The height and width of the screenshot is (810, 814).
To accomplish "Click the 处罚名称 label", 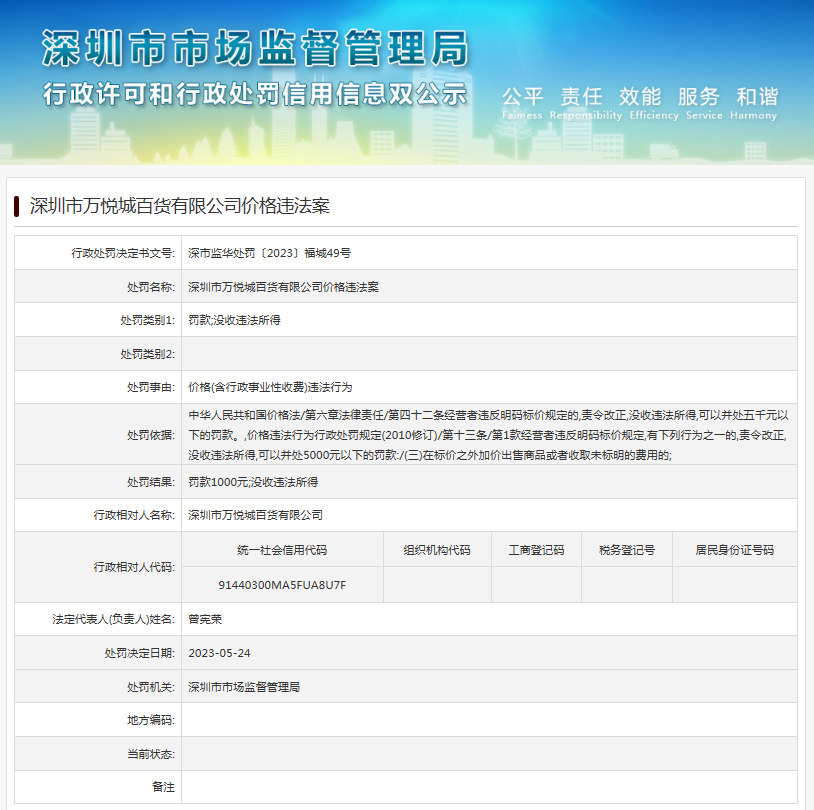I will coord(151,287).
